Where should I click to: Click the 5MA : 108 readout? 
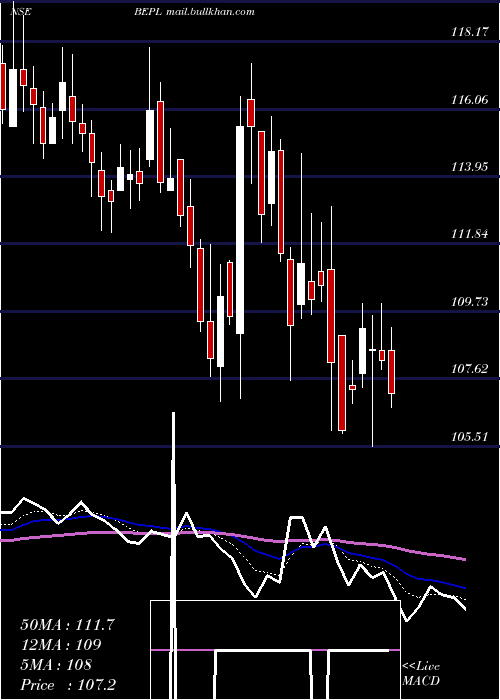pos(56,665)
